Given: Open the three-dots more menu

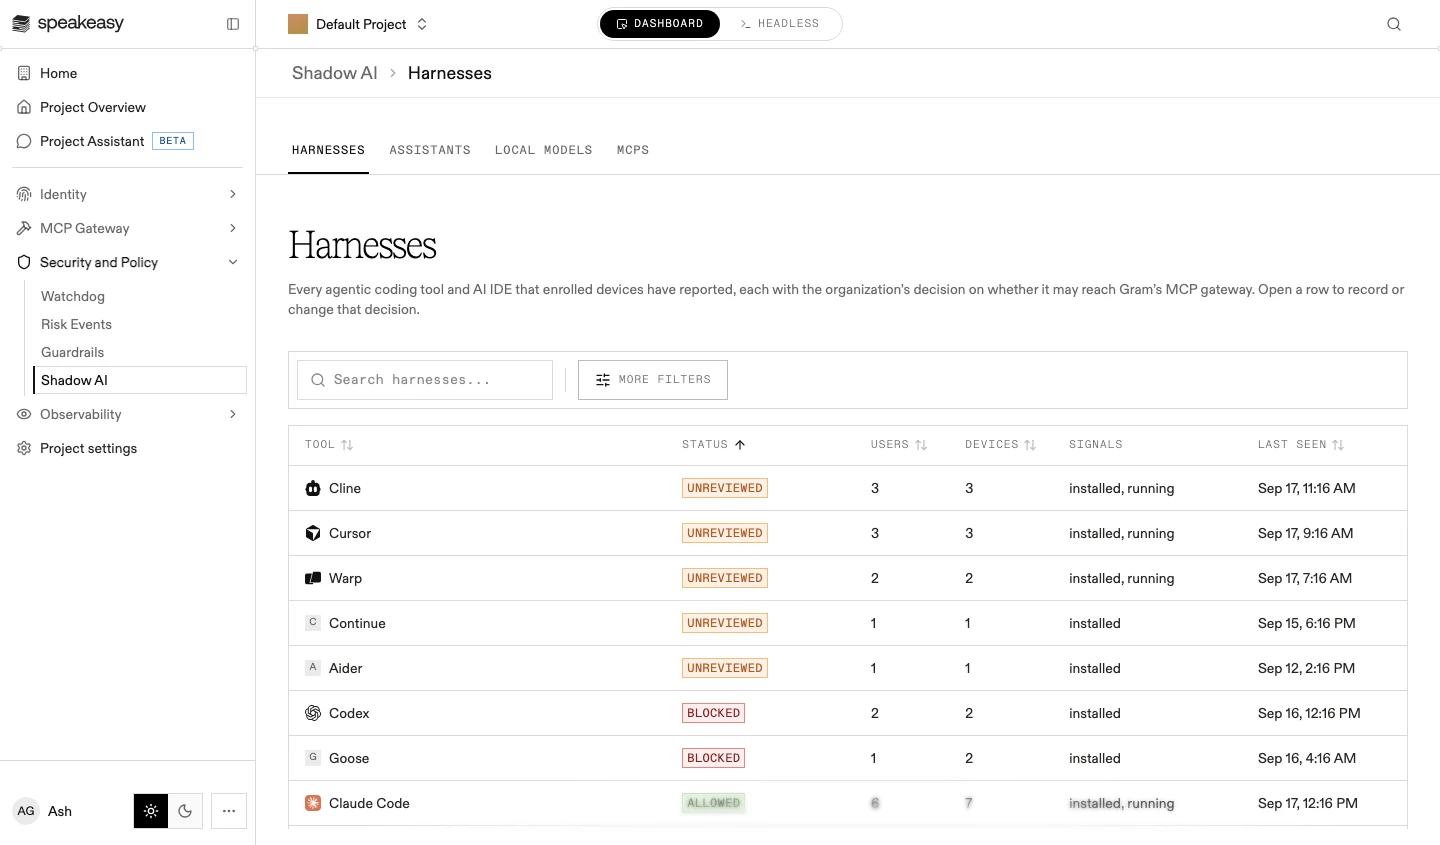Looking at the screenshot, I should click(x=229, y=811).
